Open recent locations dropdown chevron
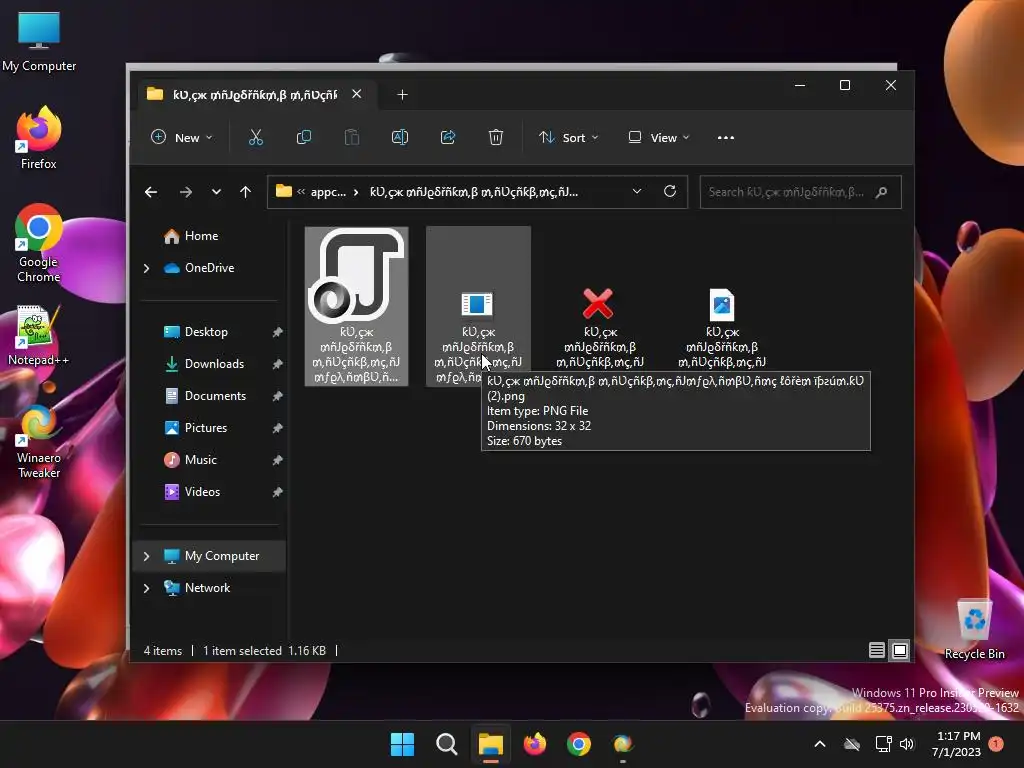1024x768 pixels. (216, 192)
